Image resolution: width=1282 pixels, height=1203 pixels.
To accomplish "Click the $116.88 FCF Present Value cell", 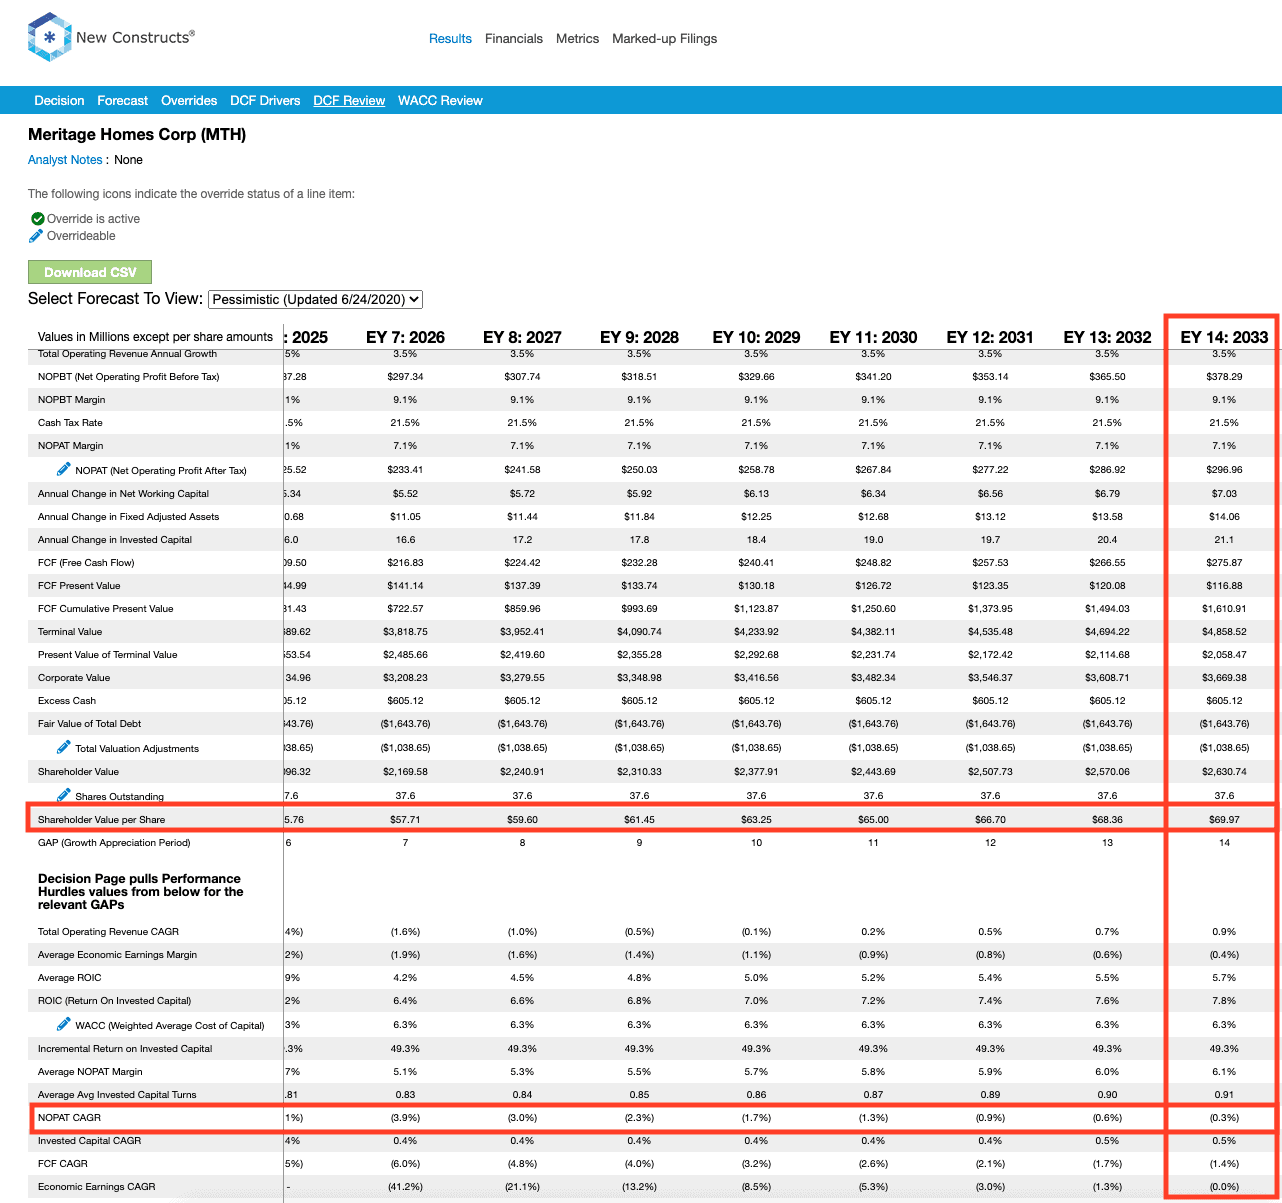I will [1224, 586].
